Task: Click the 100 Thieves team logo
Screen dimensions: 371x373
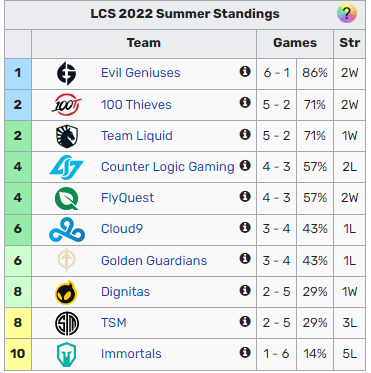Action: pyautogui.click(x=67, y=105)
